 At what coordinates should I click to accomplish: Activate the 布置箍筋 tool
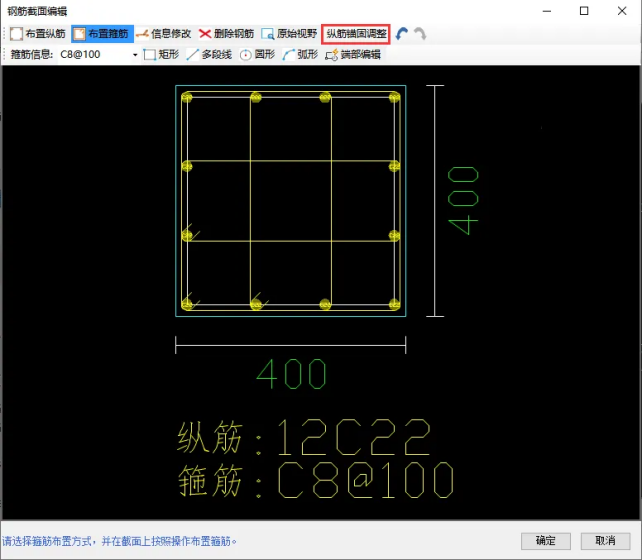(102, 33)
